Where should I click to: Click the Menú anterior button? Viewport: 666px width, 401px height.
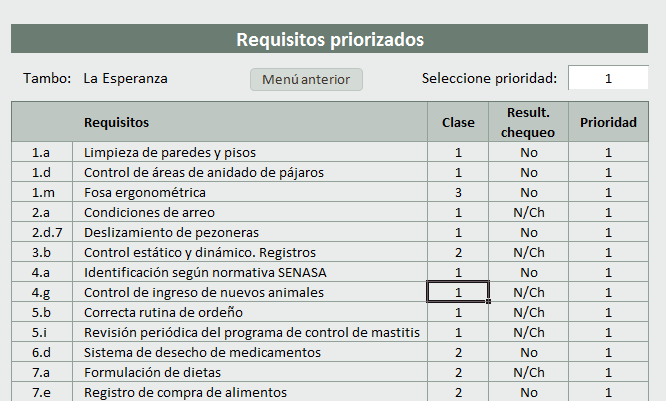[306, 79]
